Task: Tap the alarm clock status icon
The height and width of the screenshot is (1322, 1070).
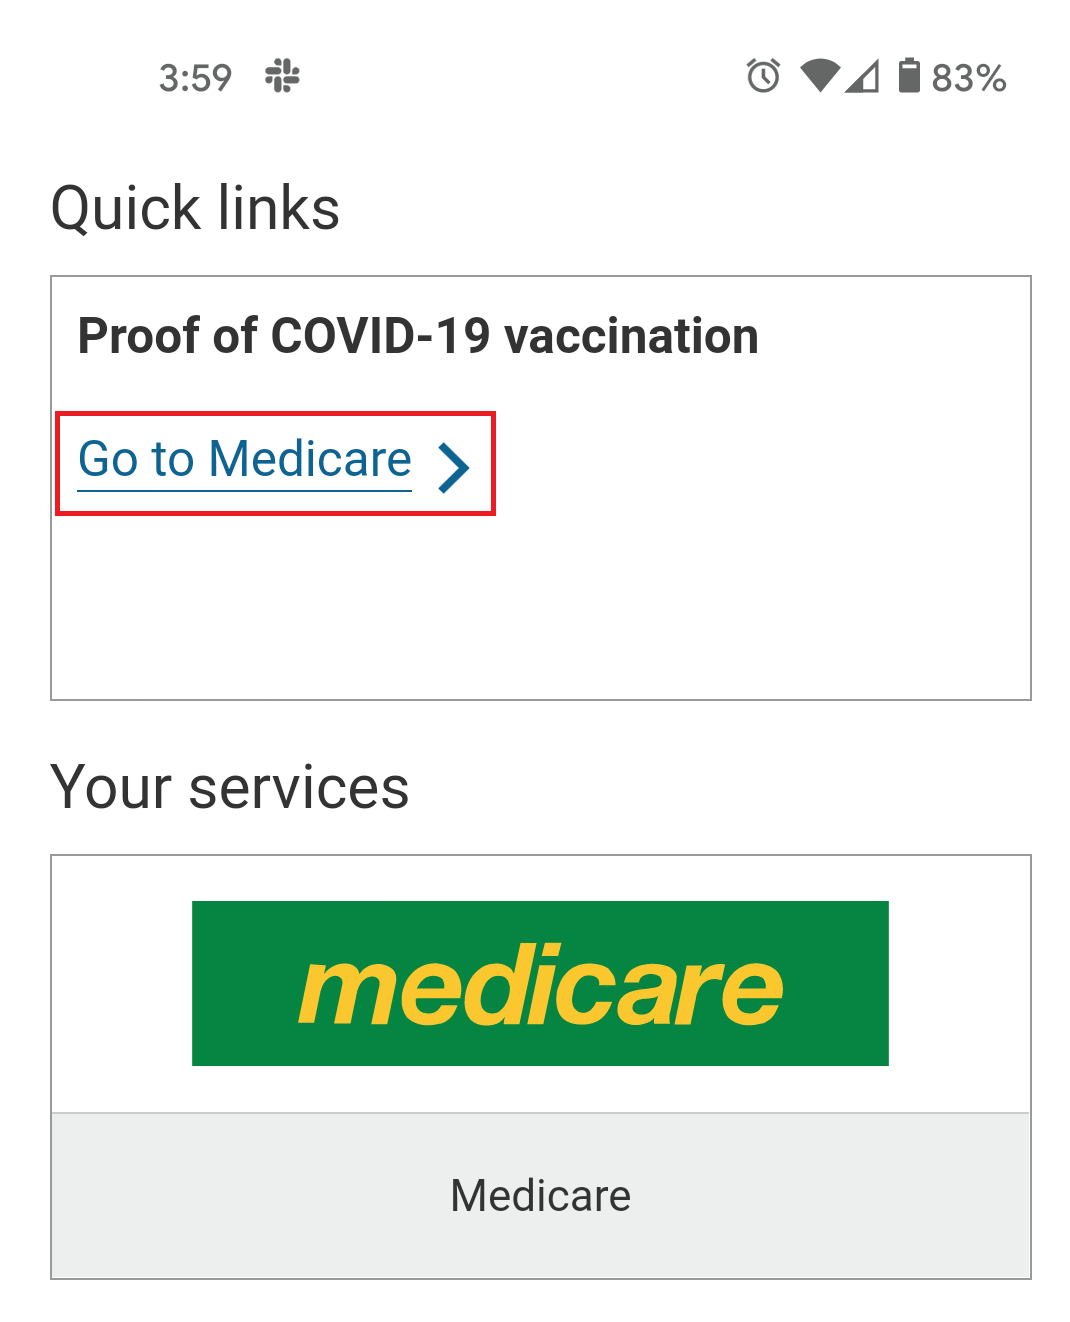Action: coord(763,76)
